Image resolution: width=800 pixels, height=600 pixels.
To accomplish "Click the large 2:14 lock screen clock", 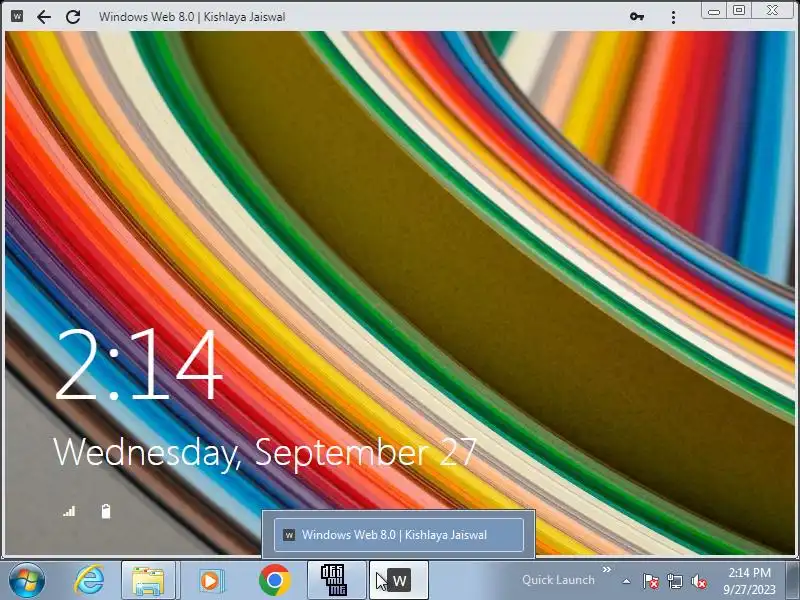I will click(139, 363).
